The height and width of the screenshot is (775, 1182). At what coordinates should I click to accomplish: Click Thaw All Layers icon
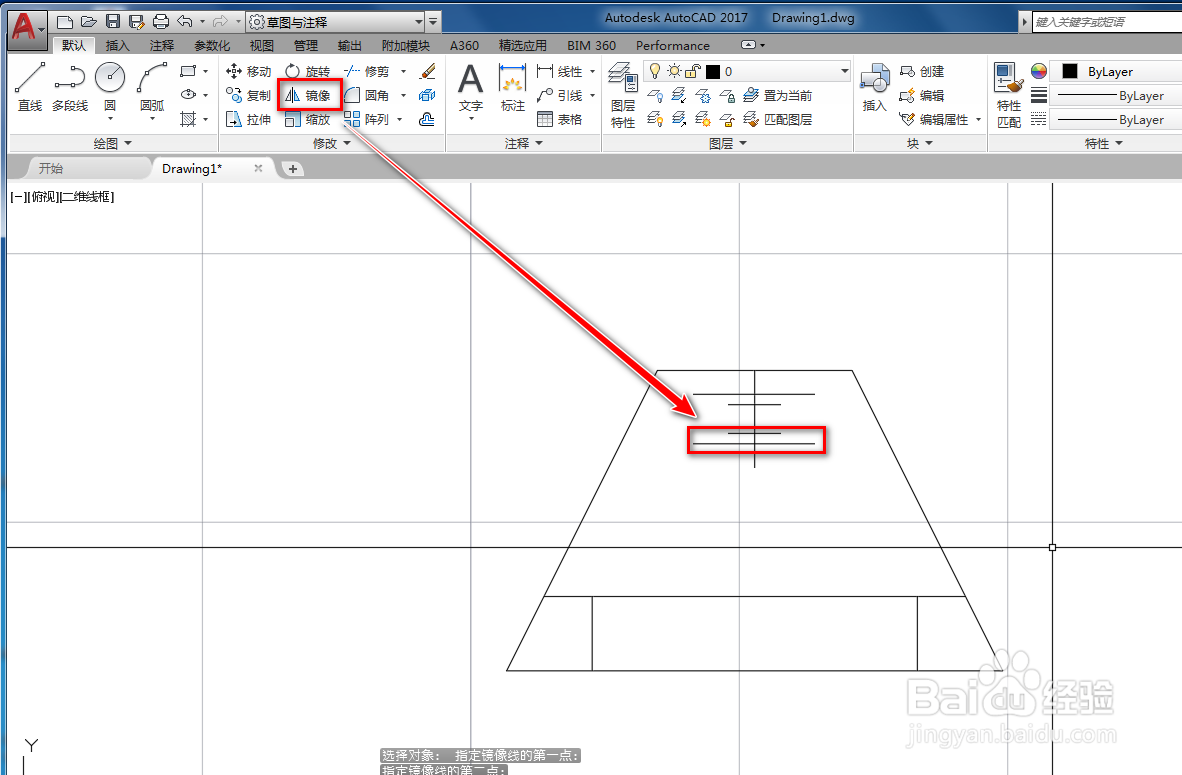coord(703,119)
